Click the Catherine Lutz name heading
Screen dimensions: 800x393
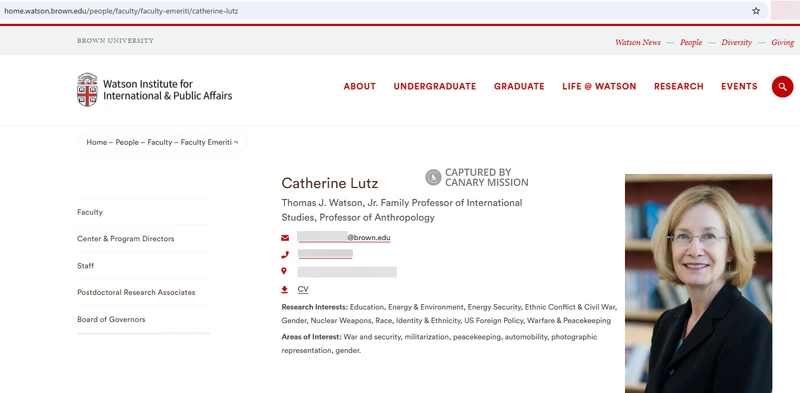click(x=330, y=183)
